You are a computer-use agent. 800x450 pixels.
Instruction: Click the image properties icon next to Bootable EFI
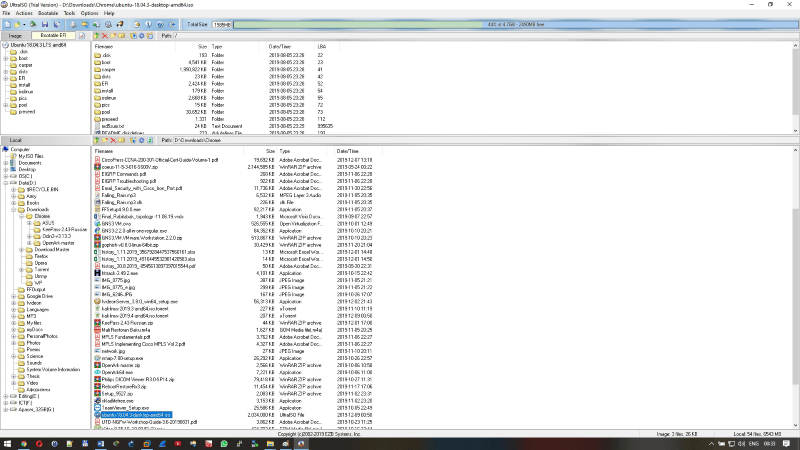(82, 36)
